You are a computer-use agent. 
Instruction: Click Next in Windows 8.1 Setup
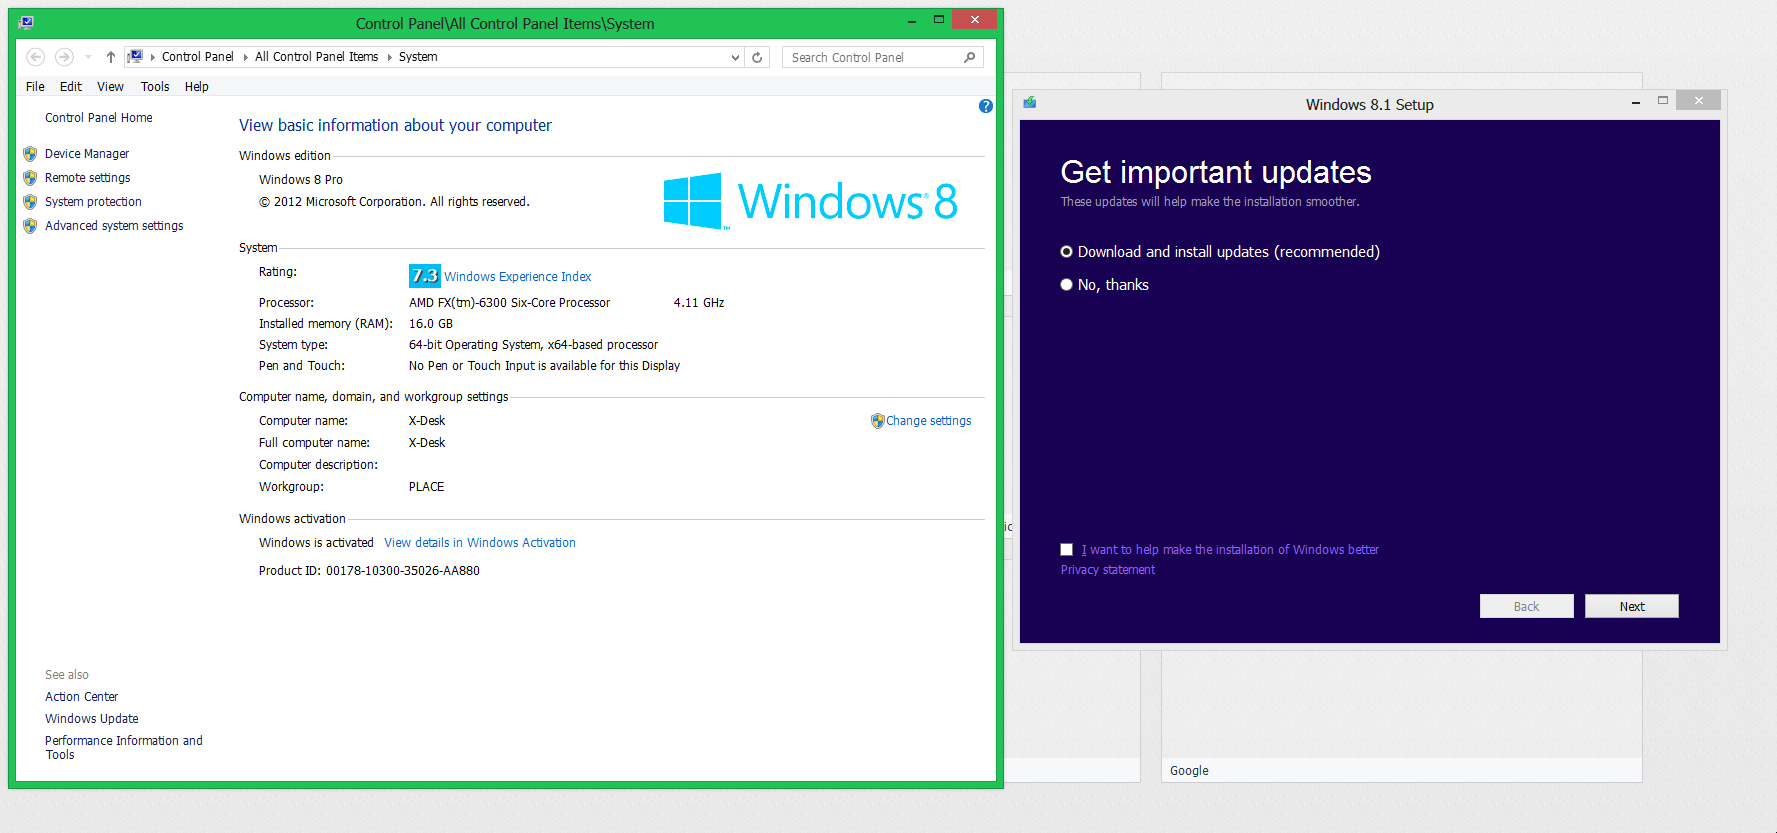pyautogui.click(x=1632, y=606)
